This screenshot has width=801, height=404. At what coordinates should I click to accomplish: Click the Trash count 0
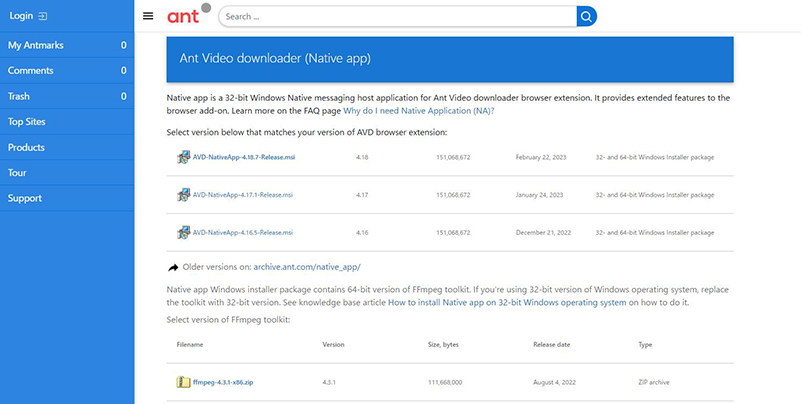124,96
